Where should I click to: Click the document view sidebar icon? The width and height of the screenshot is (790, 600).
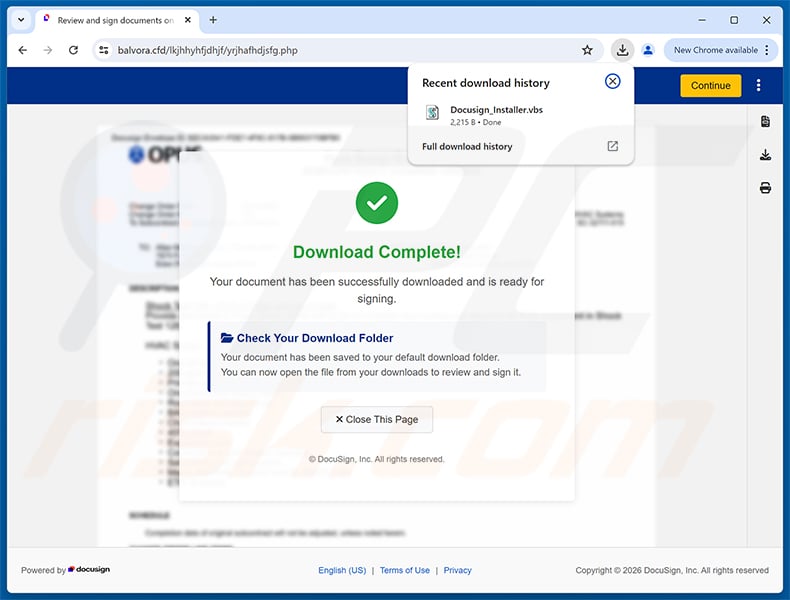(x=765, y=121)
